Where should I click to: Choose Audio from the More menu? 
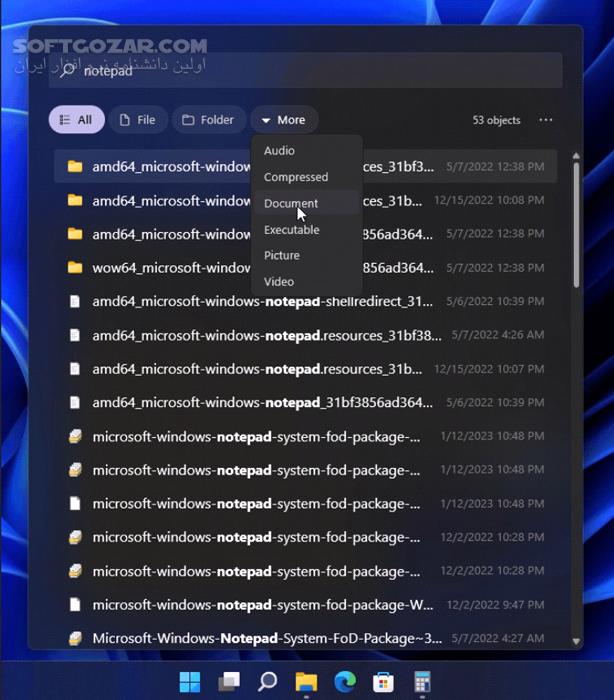[307, 151]
